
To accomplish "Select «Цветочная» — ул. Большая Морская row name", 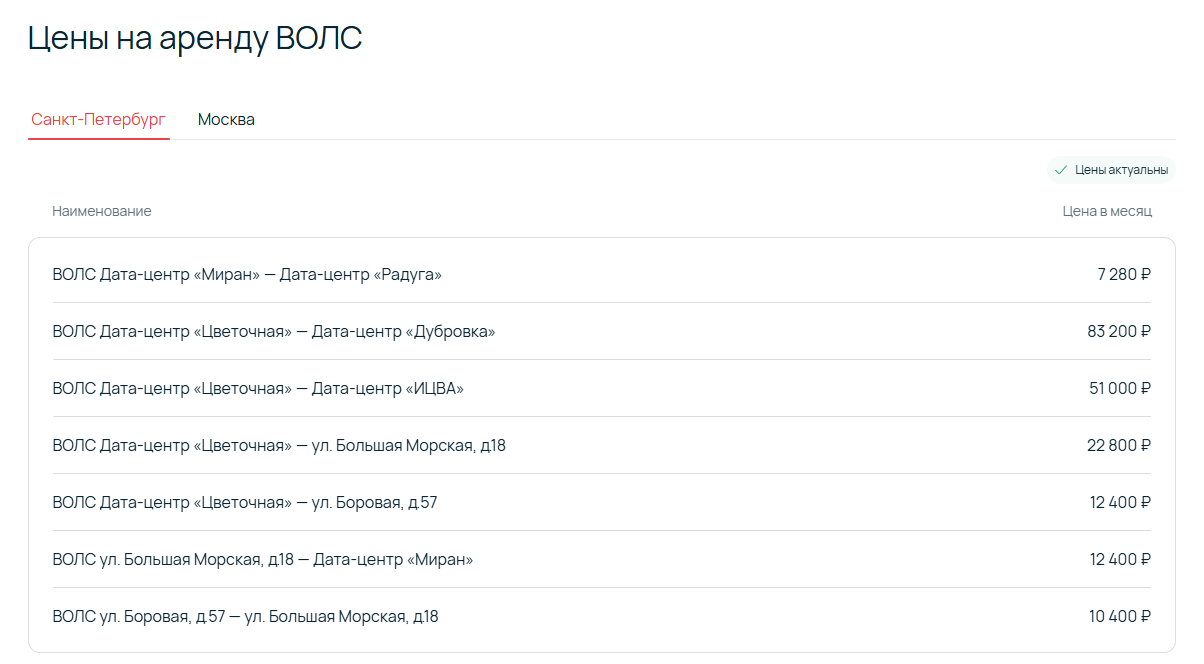I will [279, 445].
